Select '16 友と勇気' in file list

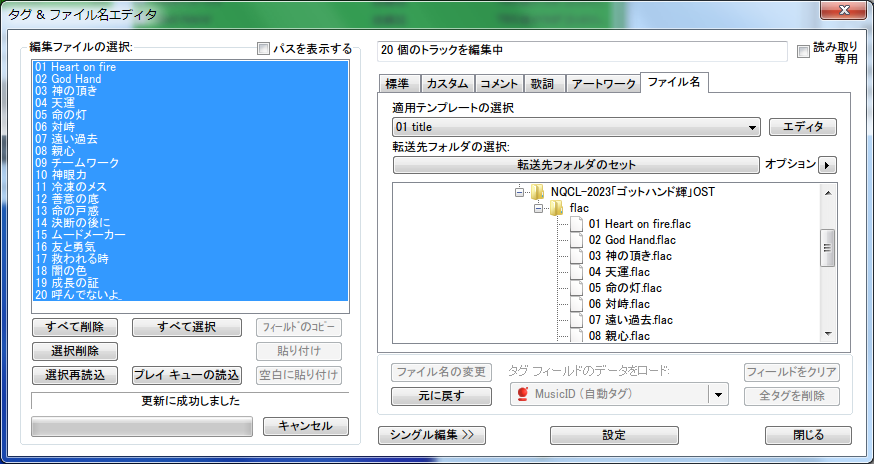pyautogui.click(x=190, y=247)
